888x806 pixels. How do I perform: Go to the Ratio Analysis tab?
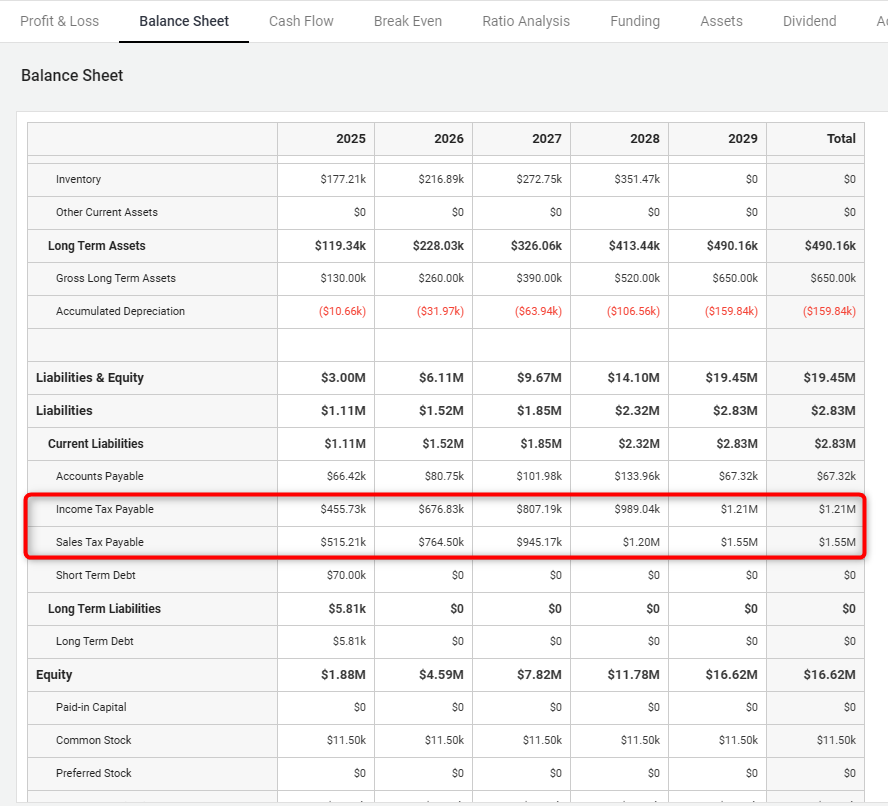point(526,21)
